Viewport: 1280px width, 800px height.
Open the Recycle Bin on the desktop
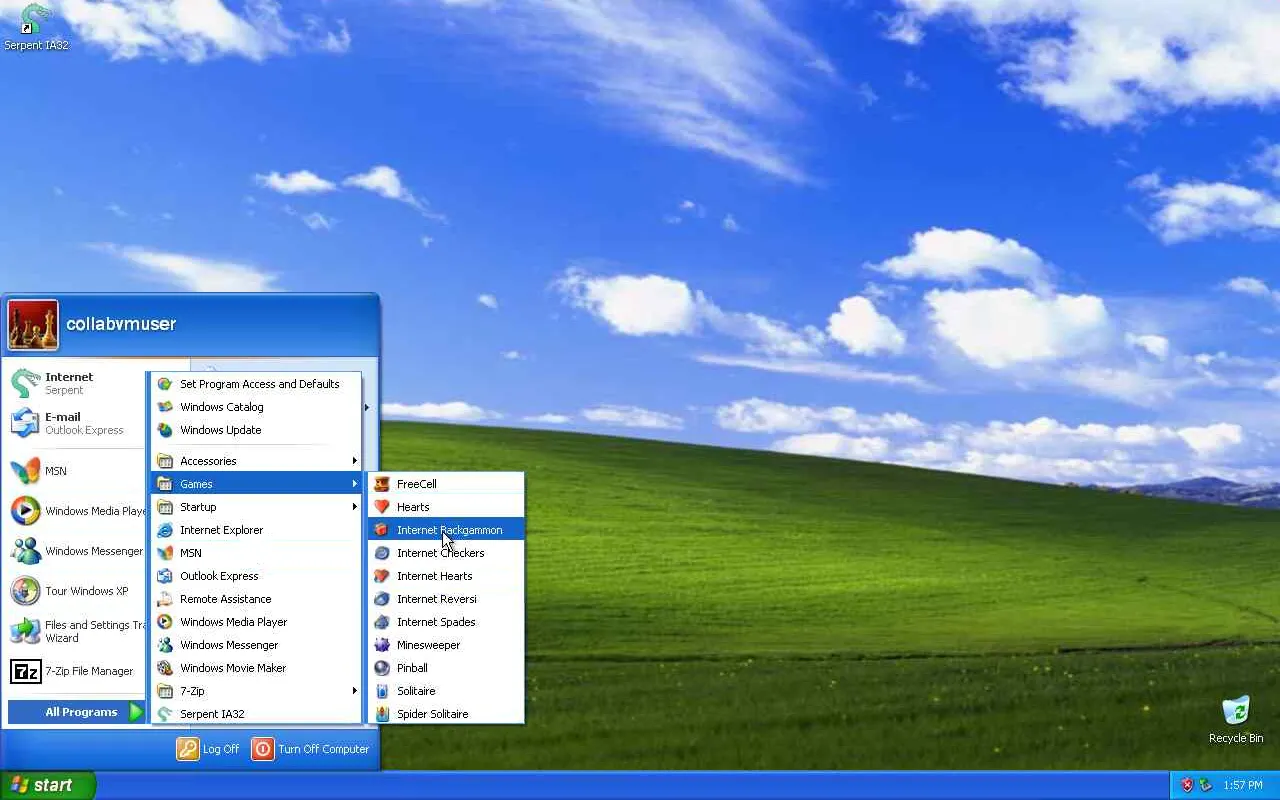click(1236, 720)
